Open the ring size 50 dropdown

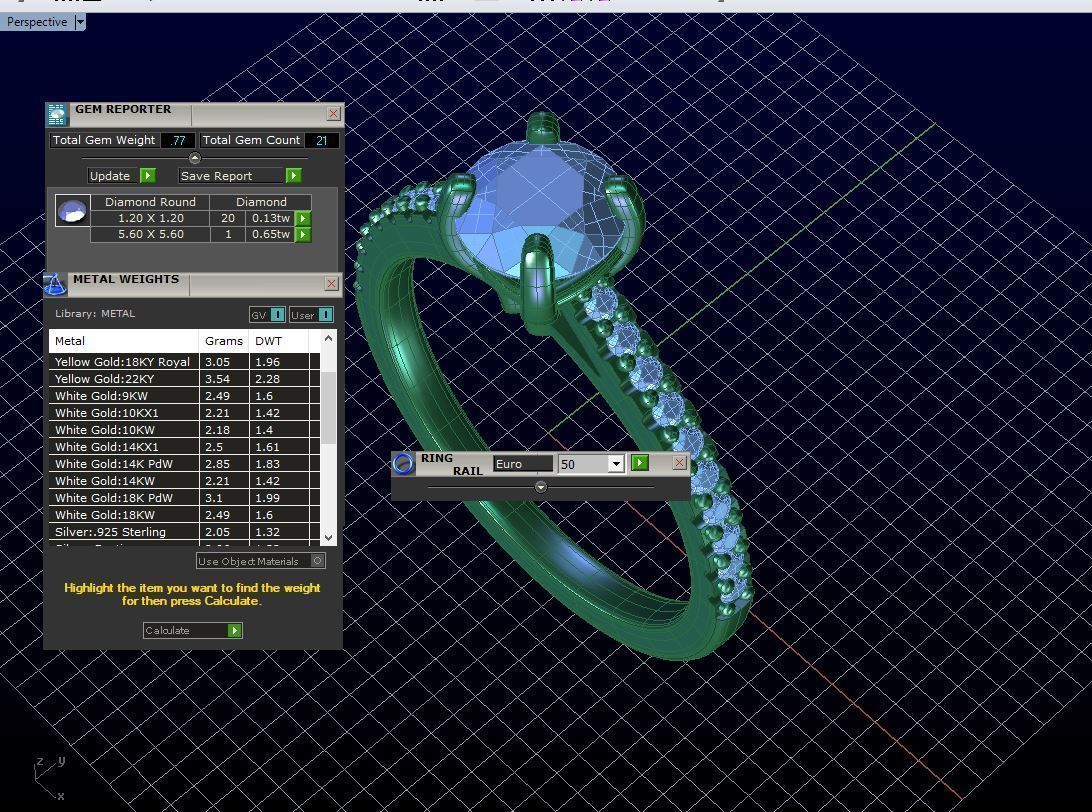(616, 464)
